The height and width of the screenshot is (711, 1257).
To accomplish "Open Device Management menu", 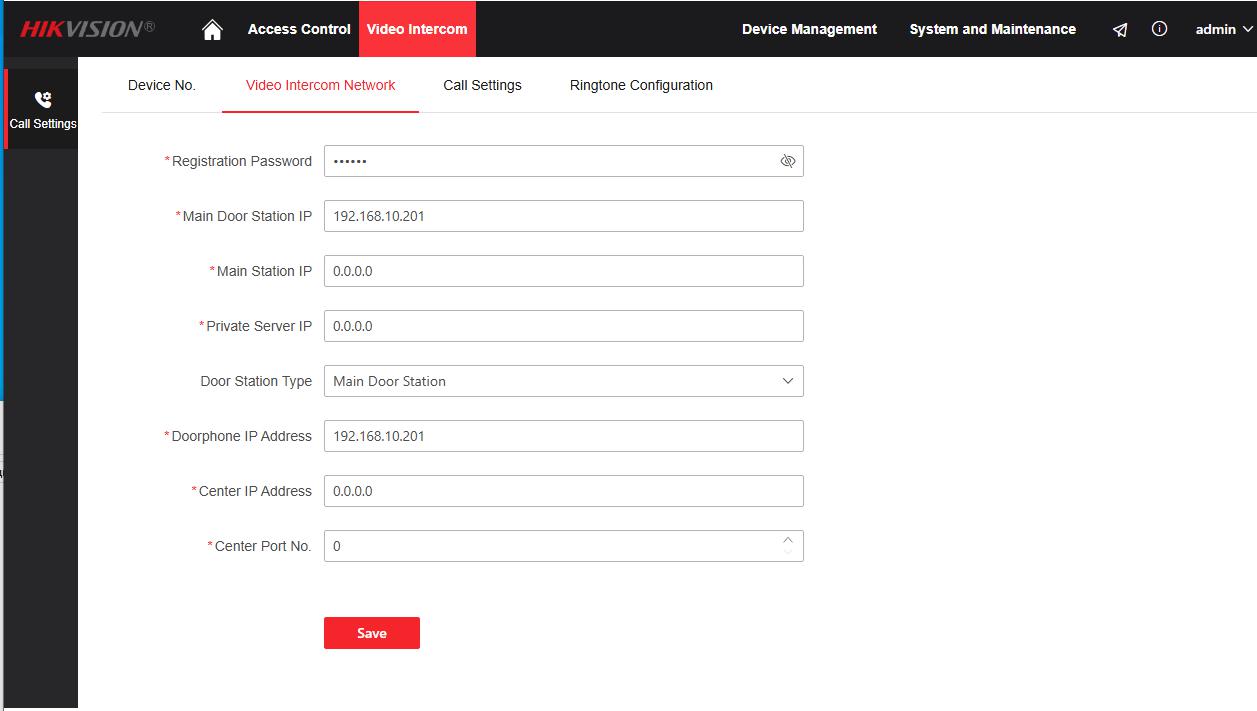I will [809, 29].
